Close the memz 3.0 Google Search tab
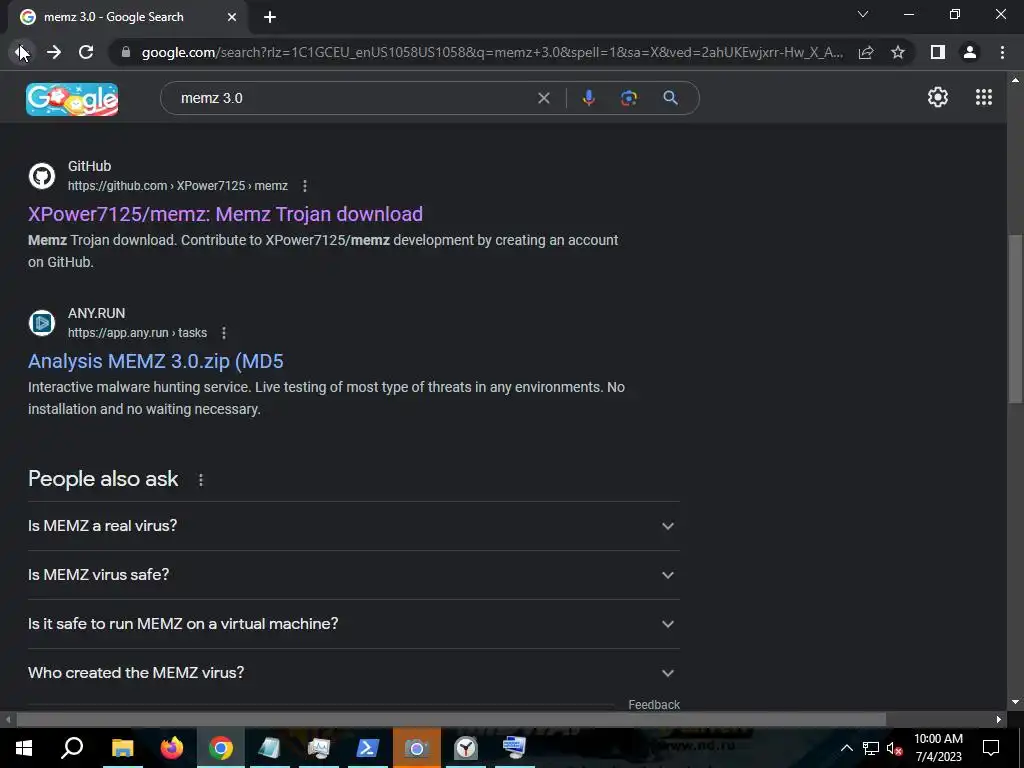Image resolution: width=1024 pixels, height=768 pixels. (232, 18)
